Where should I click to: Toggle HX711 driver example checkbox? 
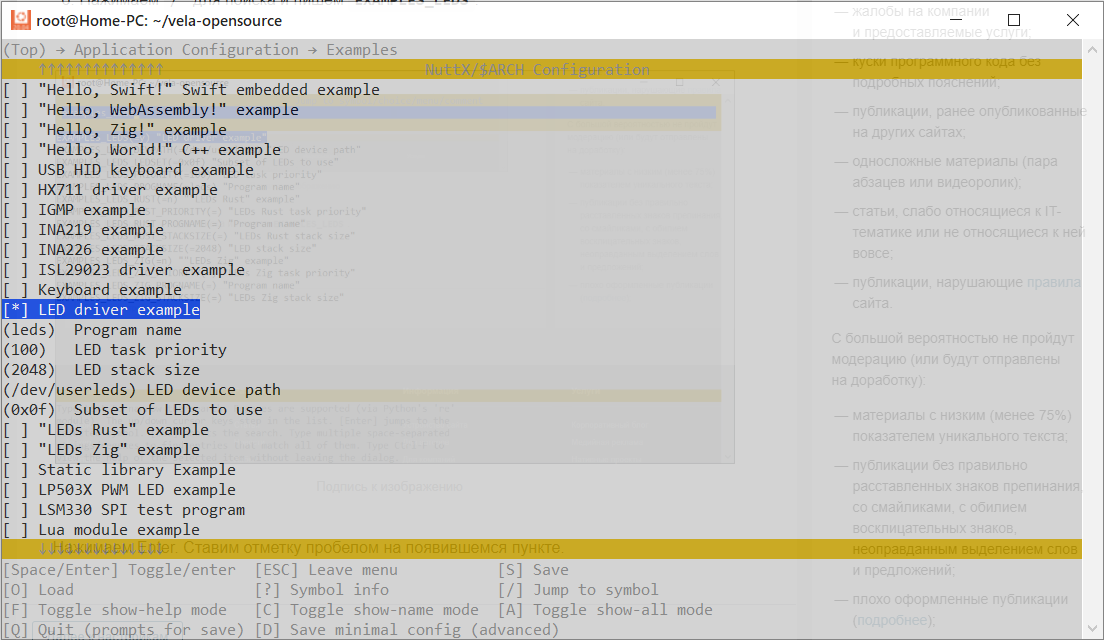15,190
